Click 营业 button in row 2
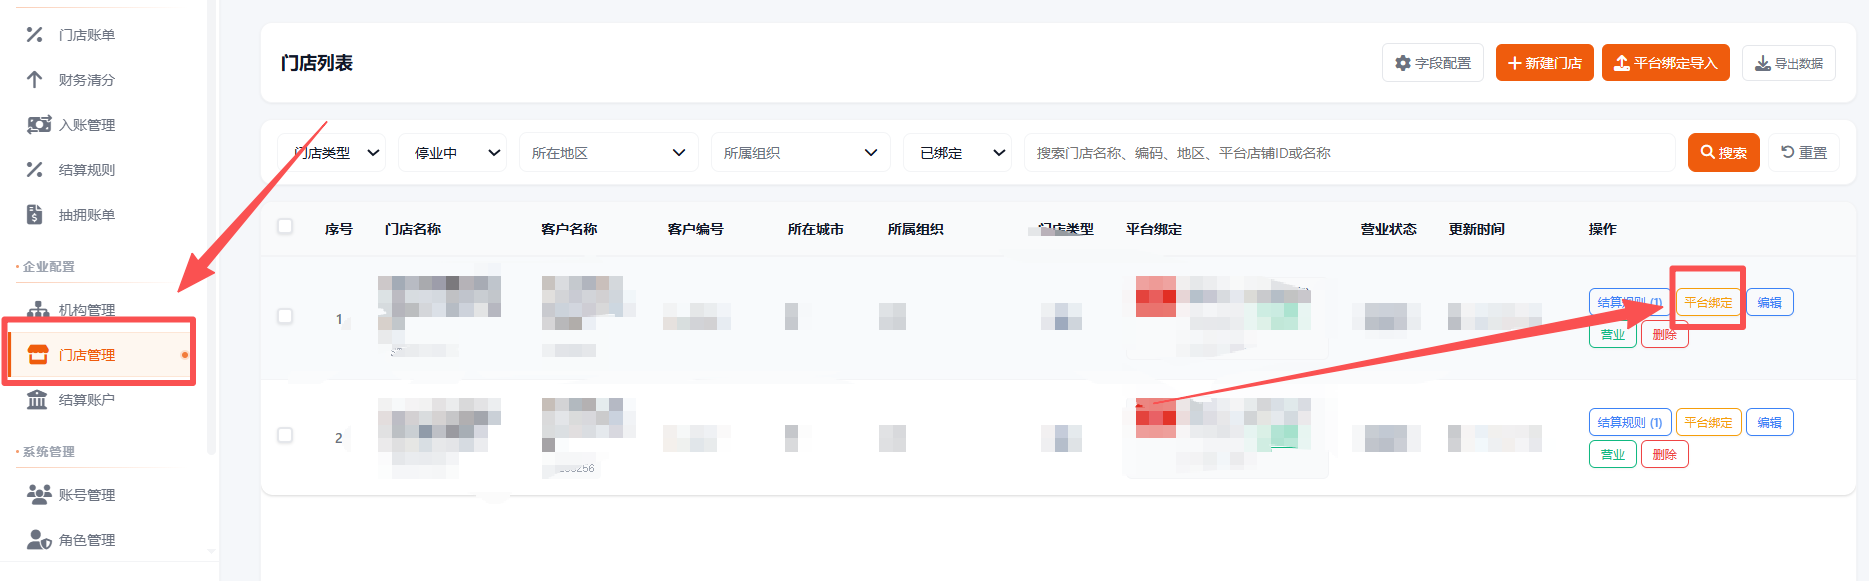This screenshot has width=1869, height=581. [x=1613, y=454]
